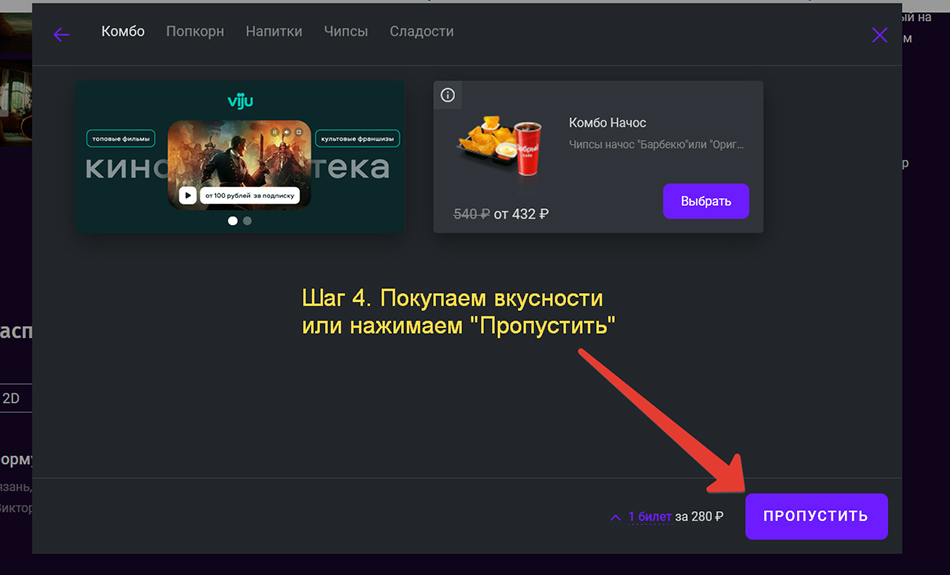Switch to the Комбо tab
The height and width of the screenshot is (575, 950).
coord(123,32)
